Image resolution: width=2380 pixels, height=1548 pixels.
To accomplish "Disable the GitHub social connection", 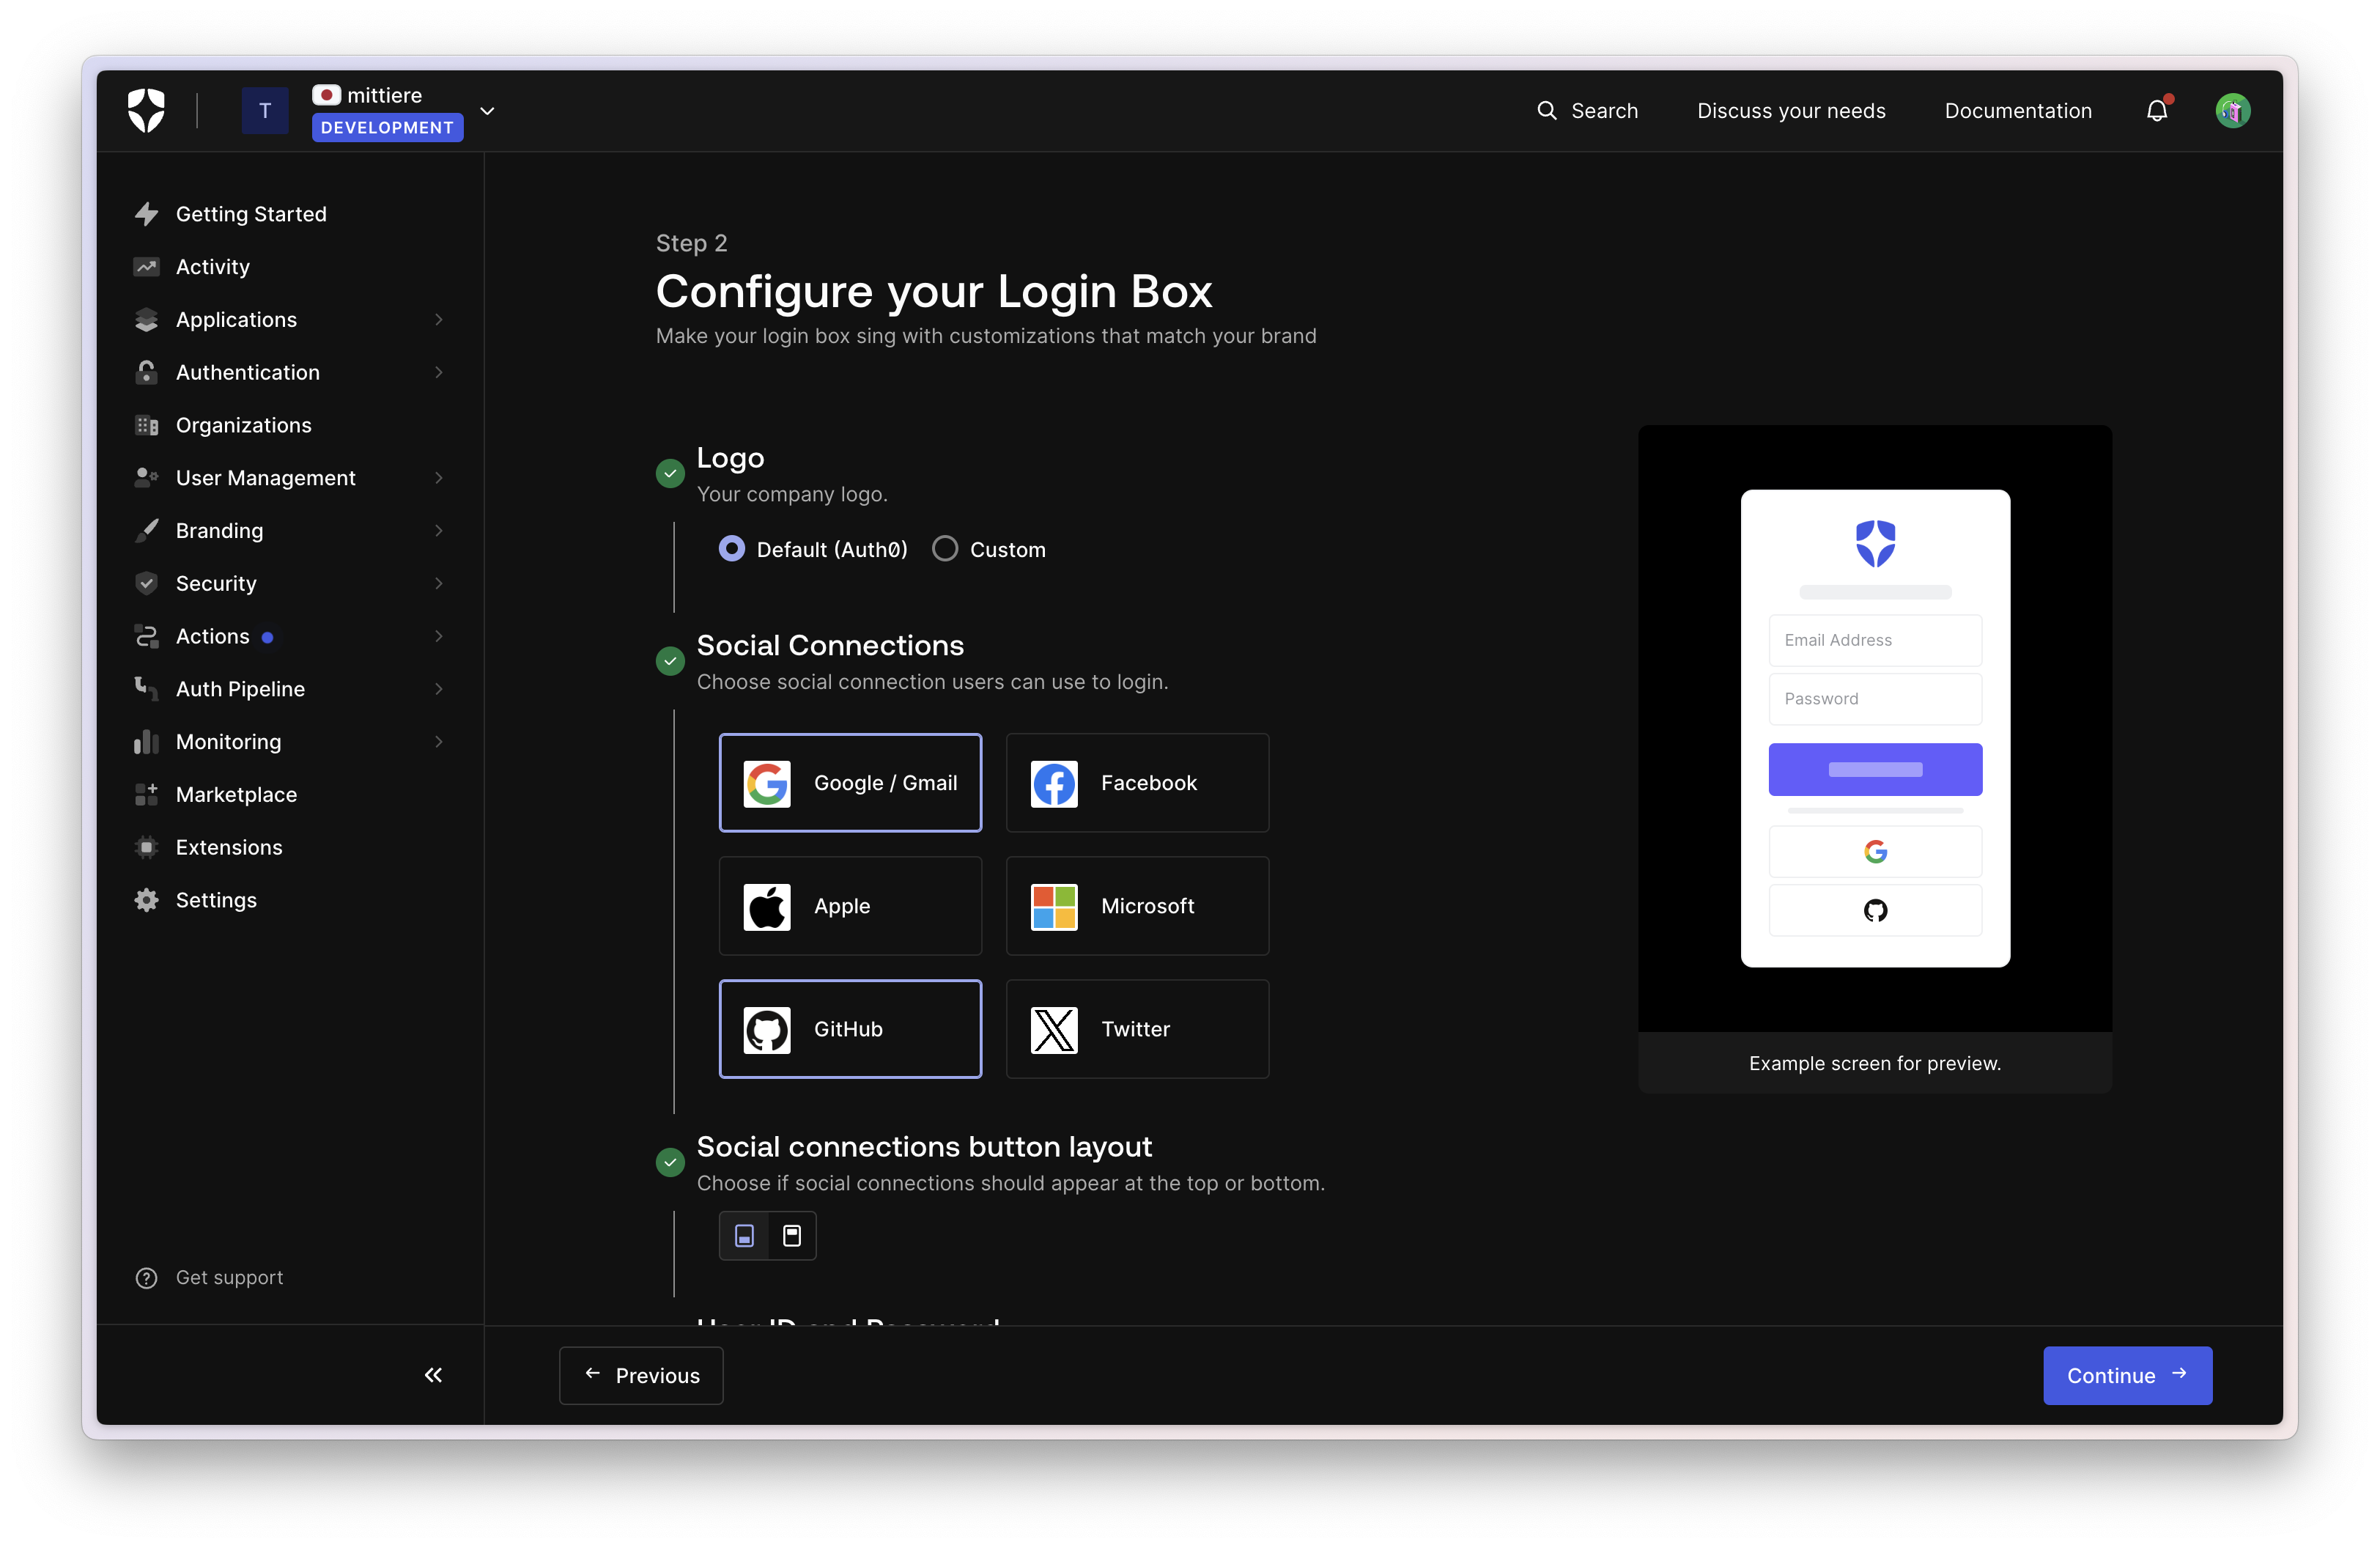I will 850,1029.
